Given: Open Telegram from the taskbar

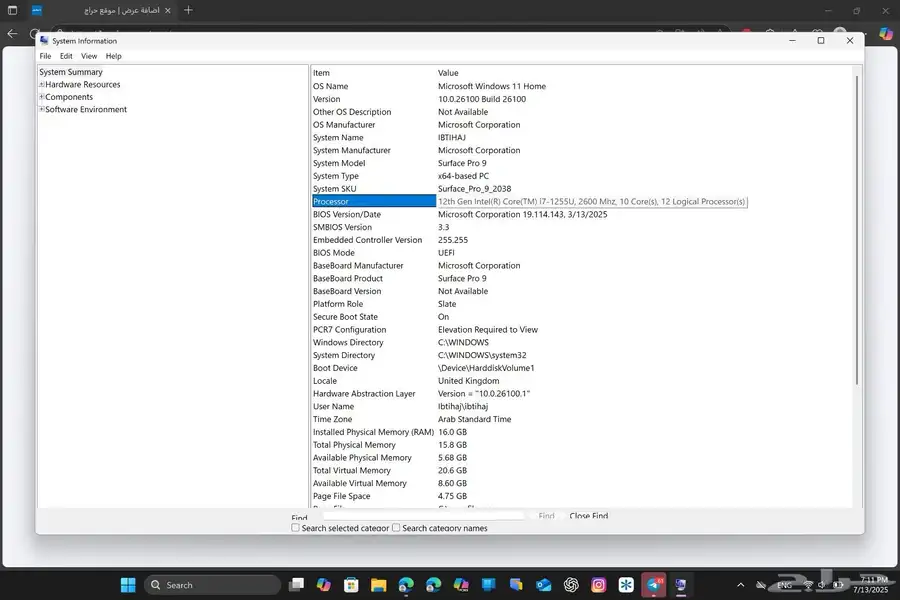Looking at the screenshot, I should (x=654, y=585).
